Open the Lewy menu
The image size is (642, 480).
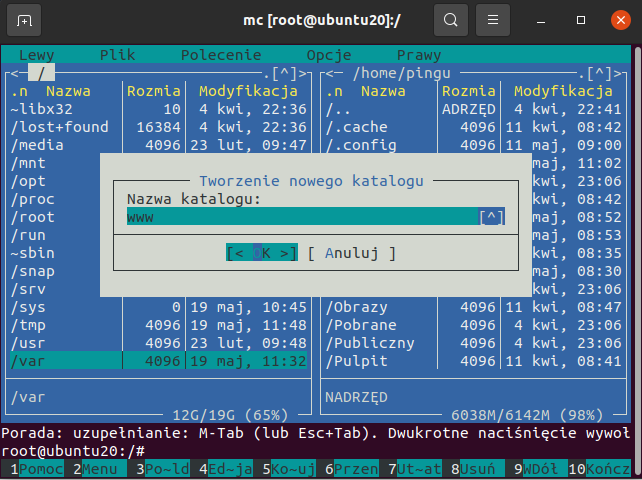click(x=35, y=55)
